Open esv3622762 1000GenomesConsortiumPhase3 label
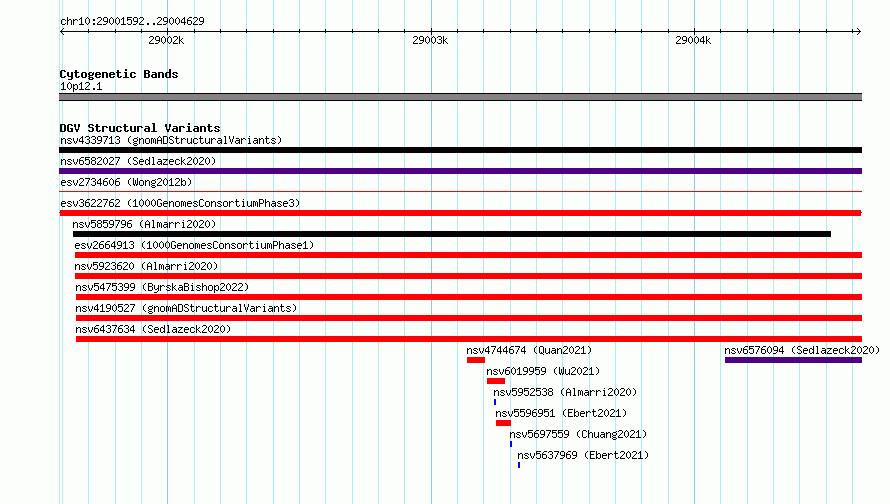 [180, 203]
